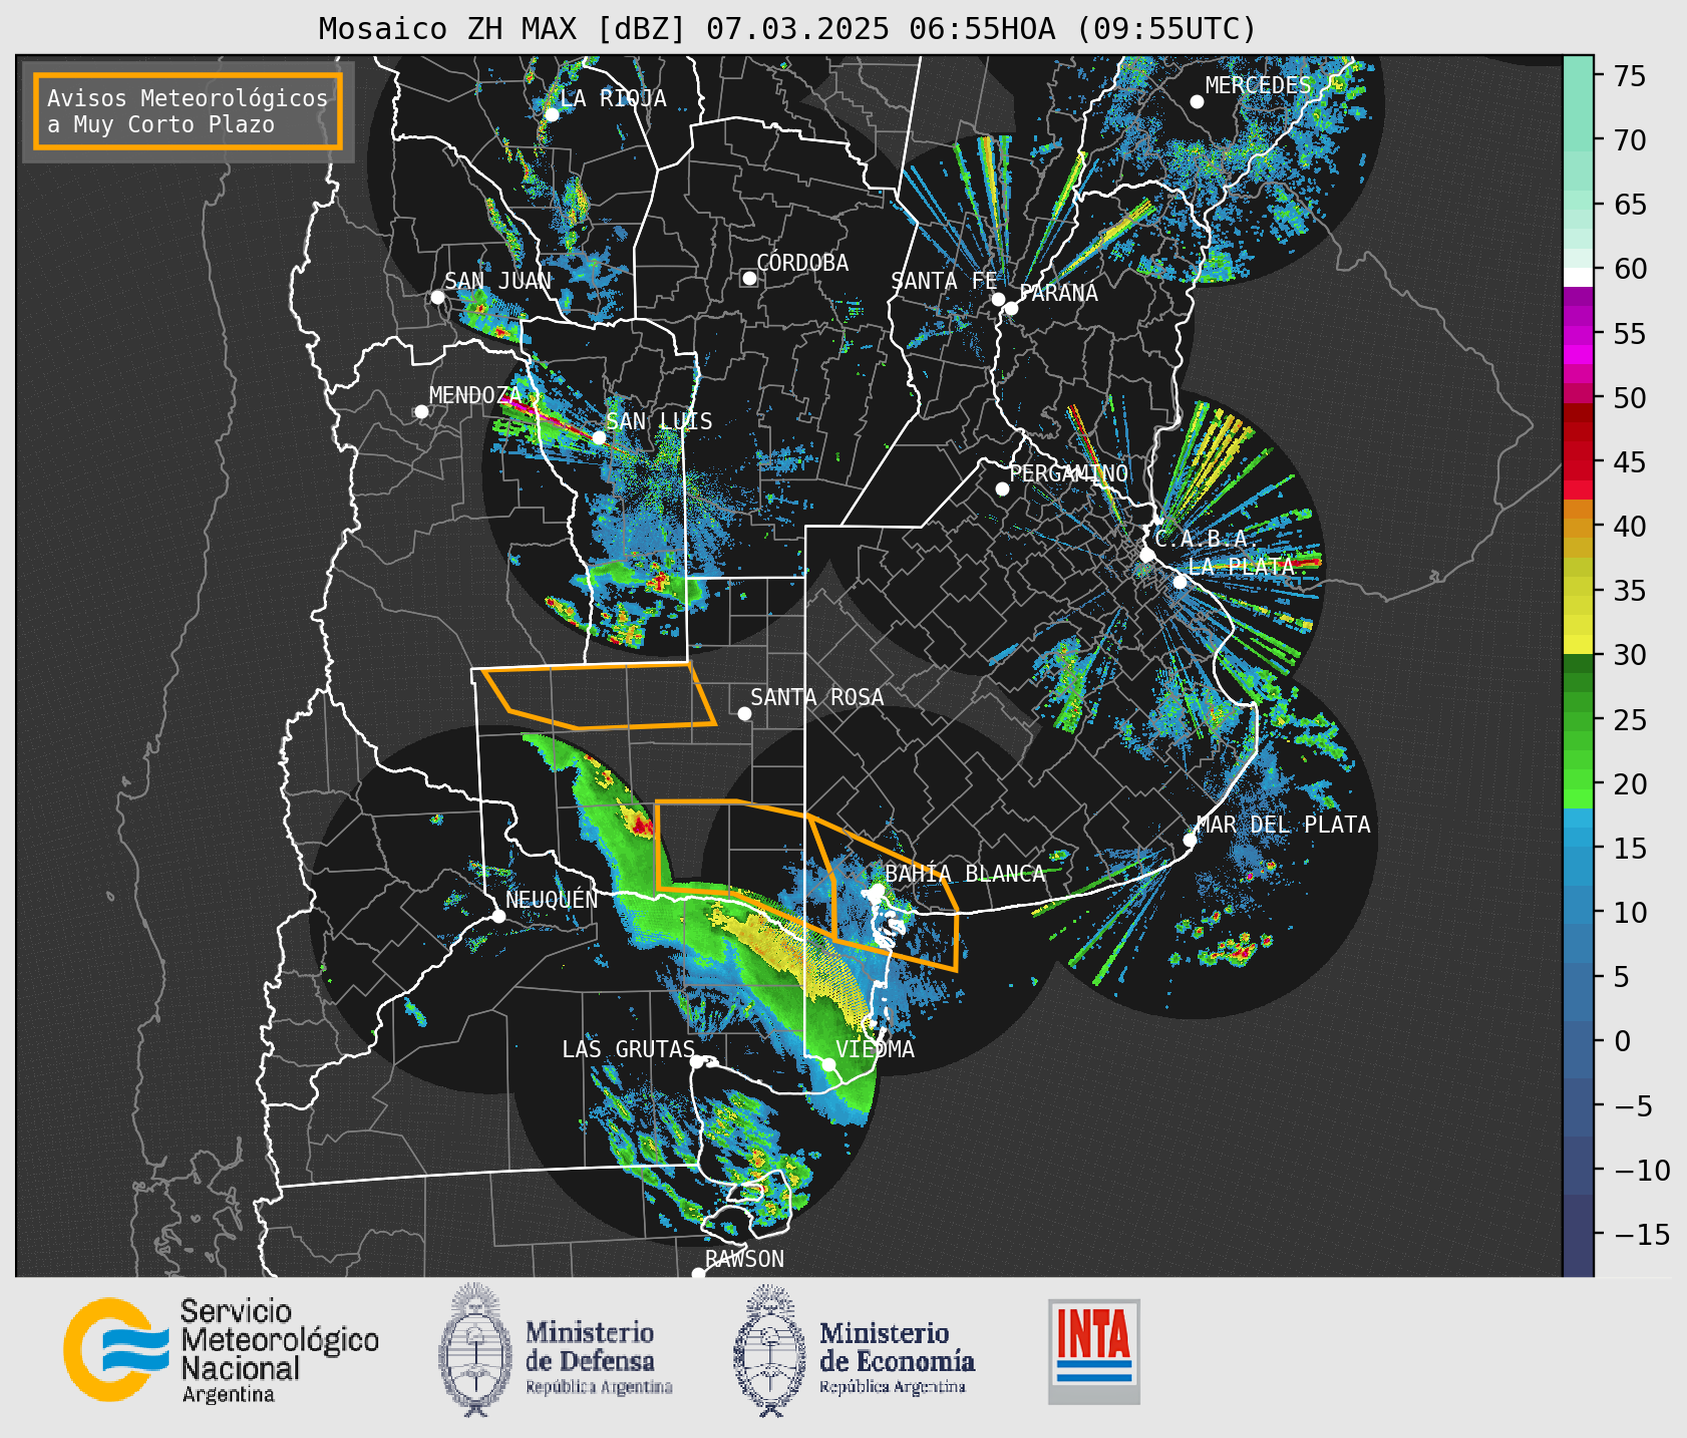Click the RAWSON city label
This screenshot has width=1687, height=1438.
coord(745,1259)
